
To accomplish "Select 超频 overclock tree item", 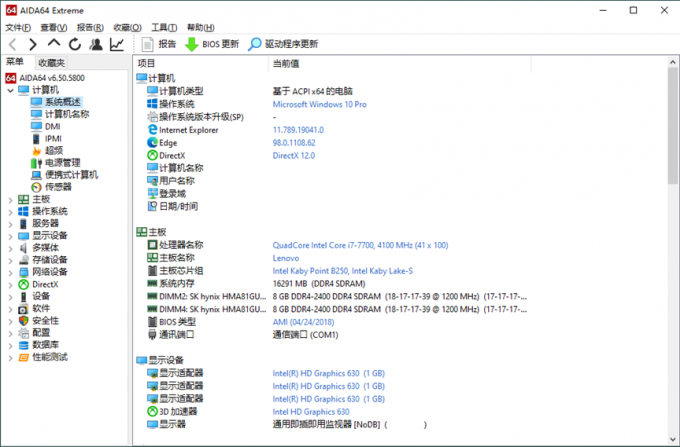I will 53,151.
